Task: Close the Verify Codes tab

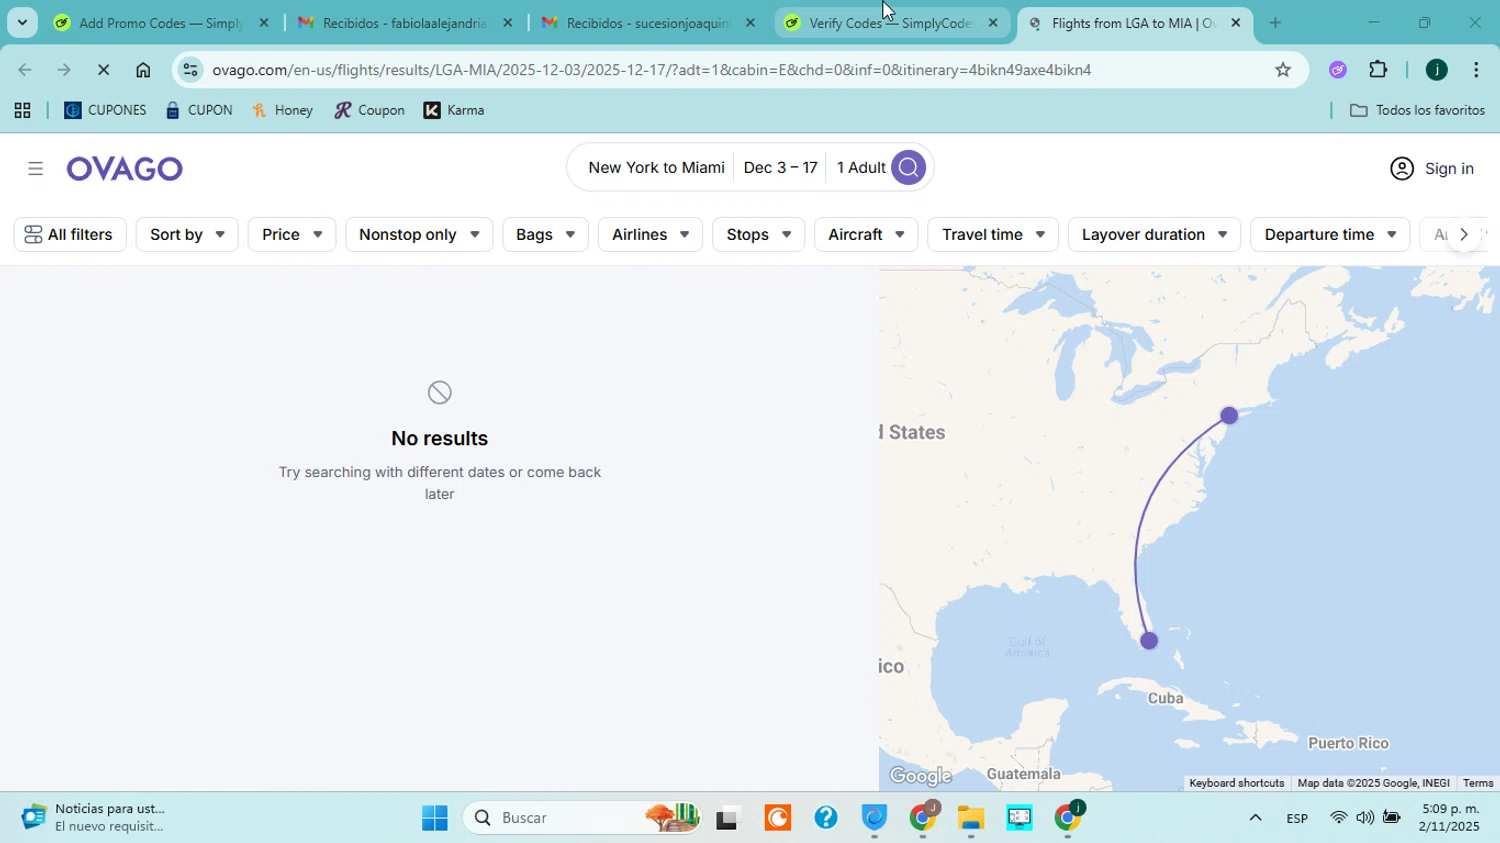Action: point(993,22)
